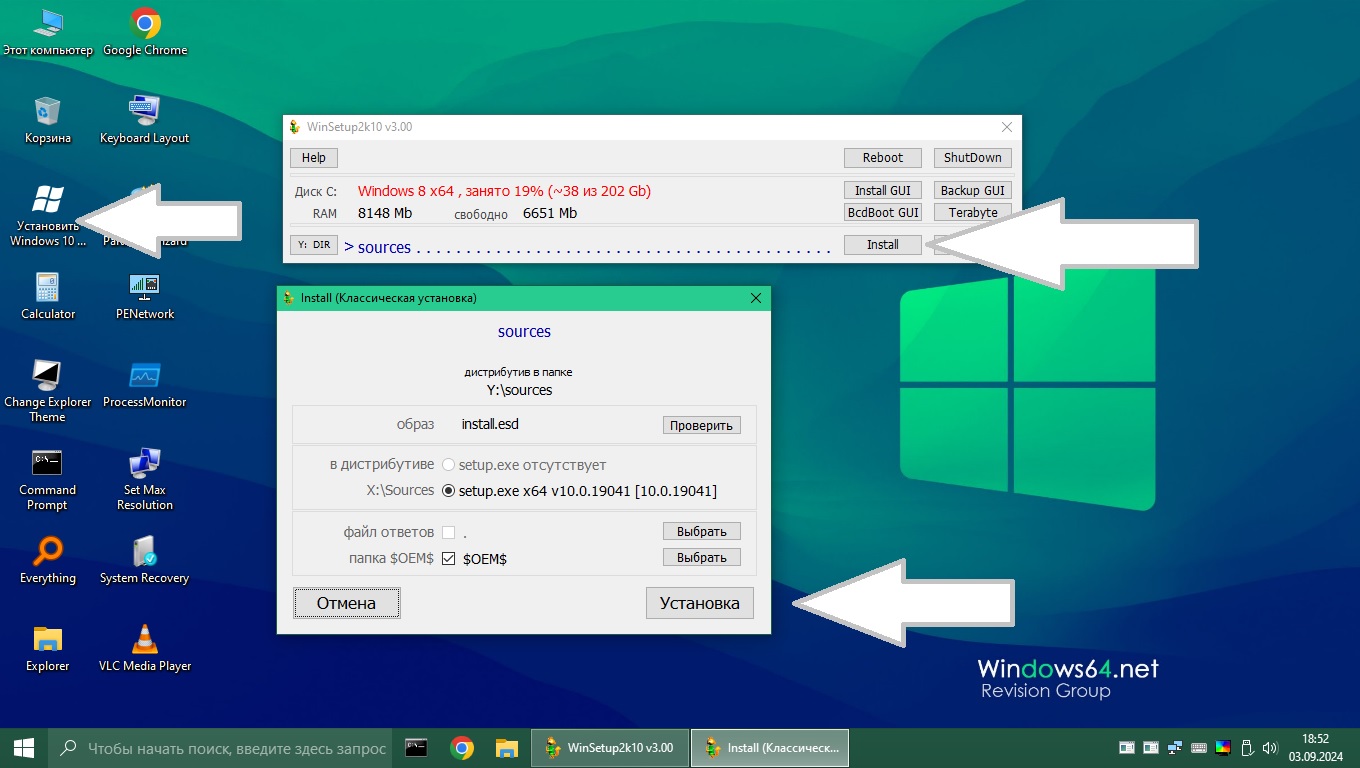This screenshot has width=1360, height=768.
Task: Click the Safely Remove Hardware tray icon
Action: (x=1247, y=747)
